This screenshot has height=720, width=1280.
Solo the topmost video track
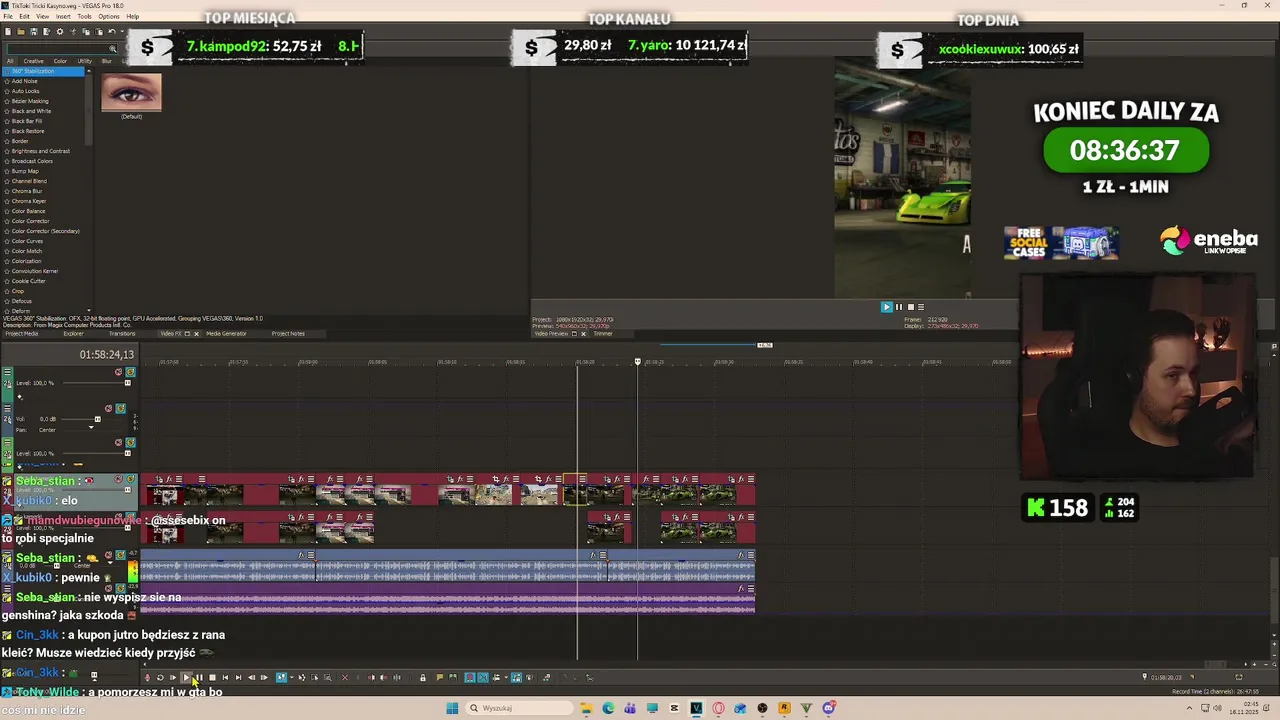point(131,372)
